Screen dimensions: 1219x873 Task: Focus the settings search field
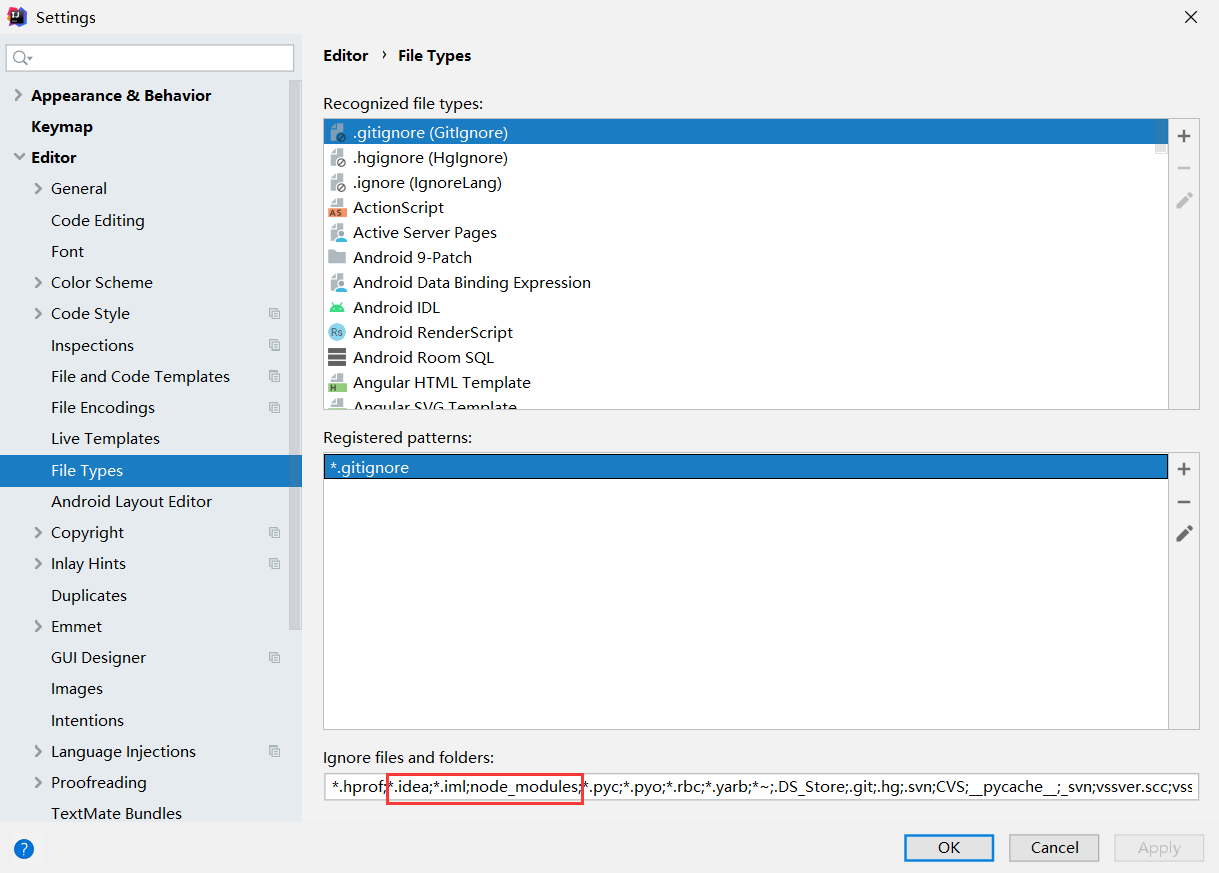click(x=150, y=58)
